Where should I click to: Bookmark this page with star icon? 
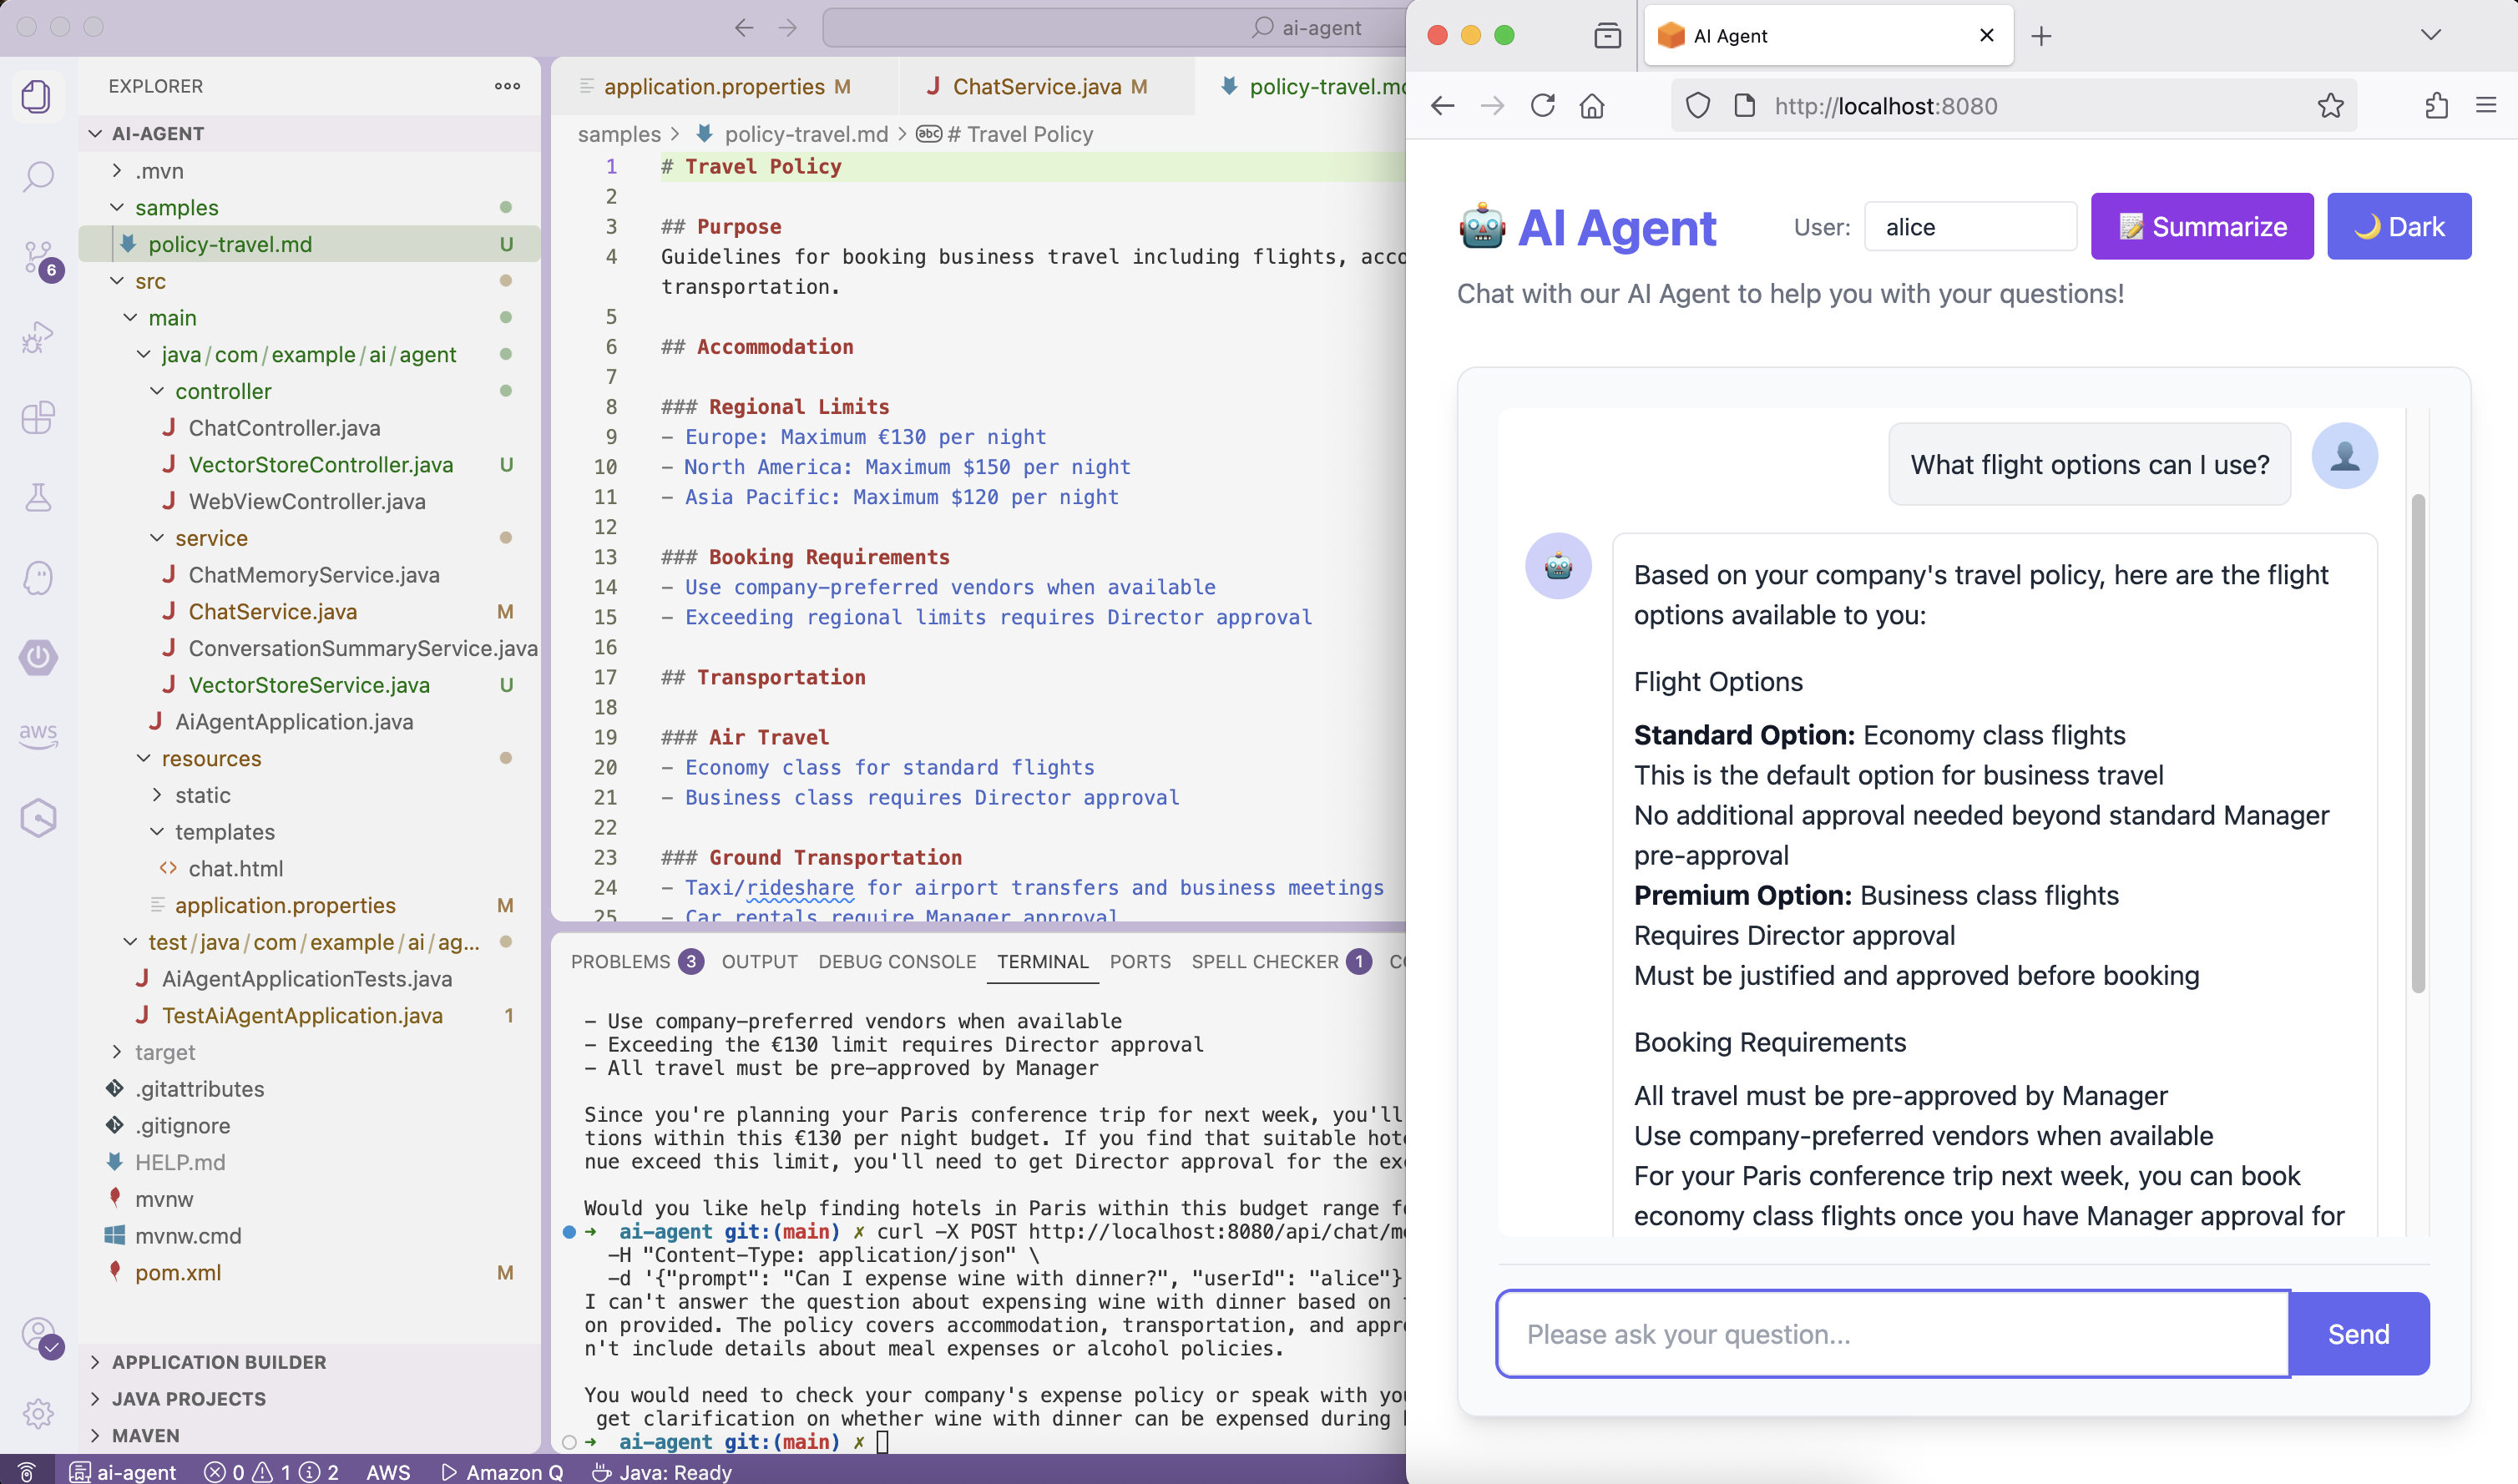pos(2330,106)
